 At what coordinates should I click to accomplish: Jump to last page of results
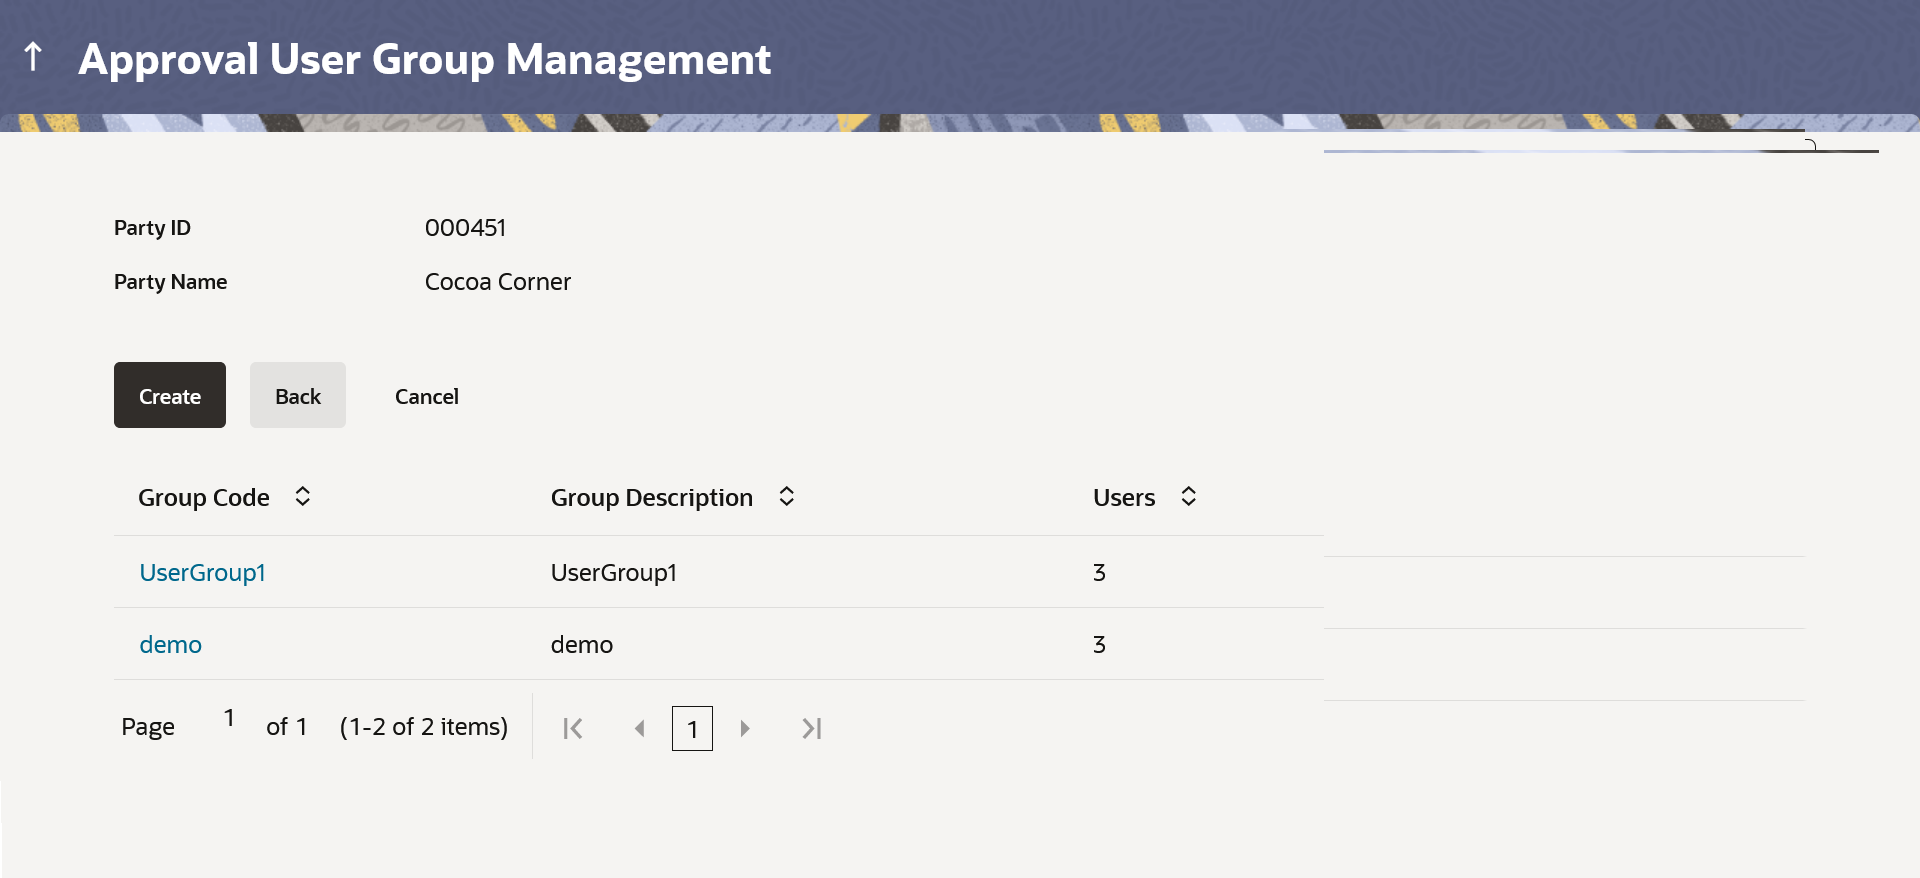tap(812, 728)
